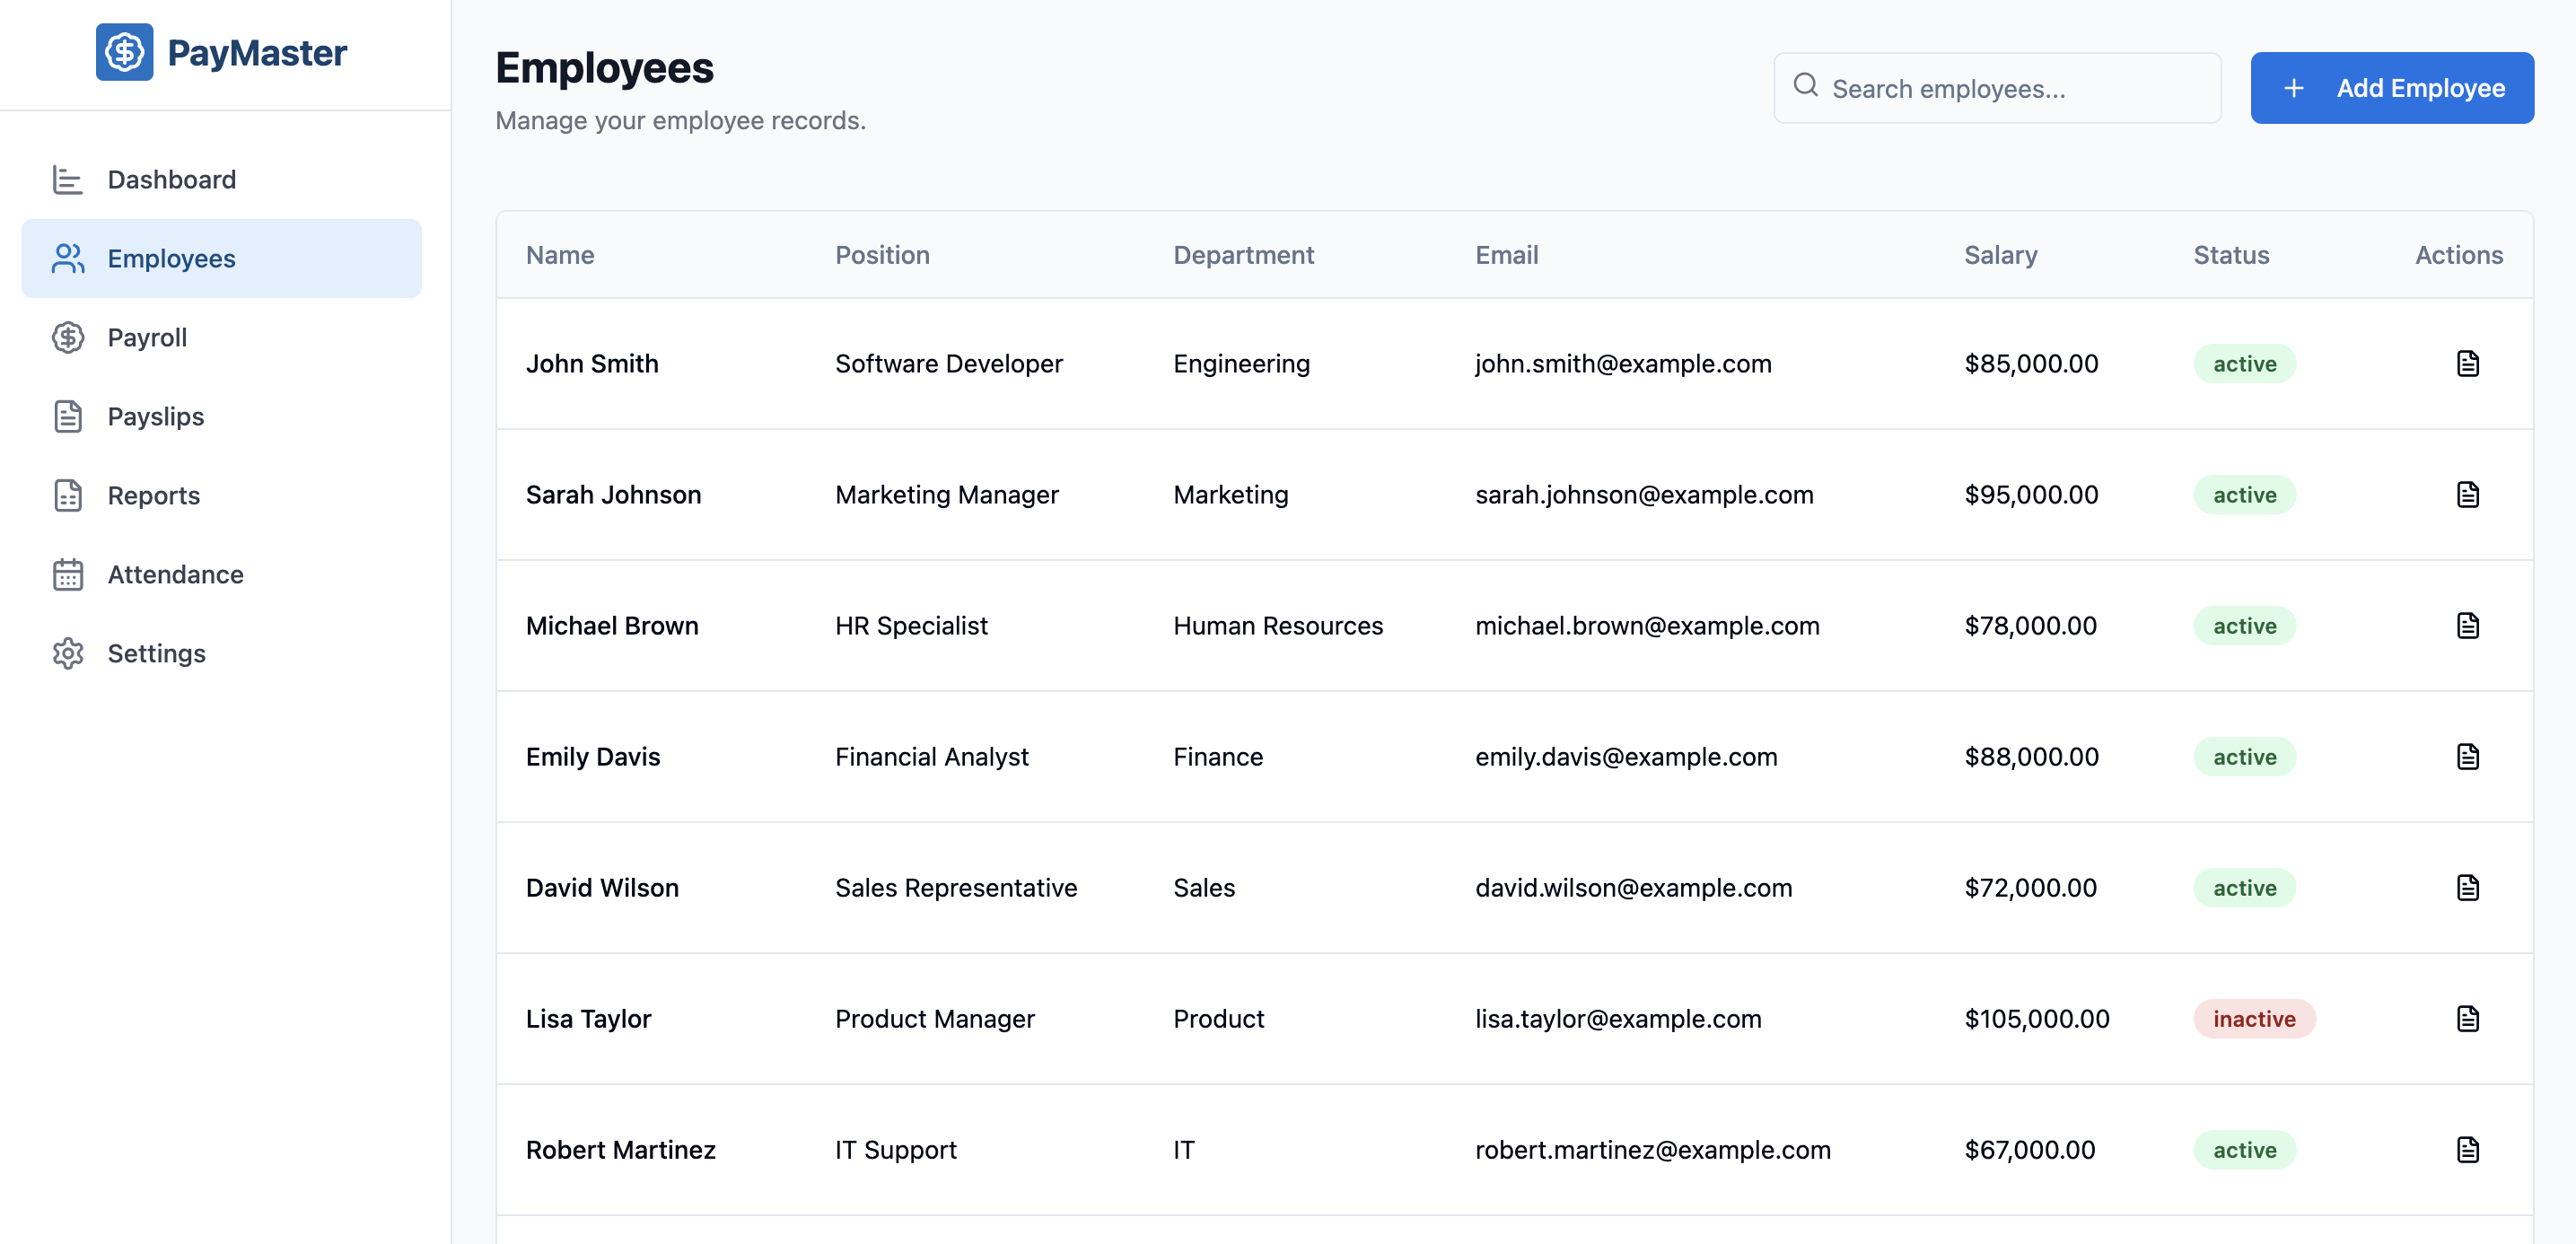Click john.smith@example.com email
This screenshot has width=2576, height=1244.
(1622, 364)
